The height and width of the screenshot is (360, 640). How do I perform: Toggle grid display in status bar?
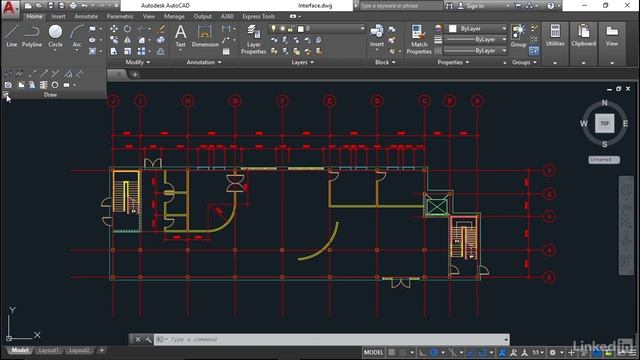pos(391,352)
